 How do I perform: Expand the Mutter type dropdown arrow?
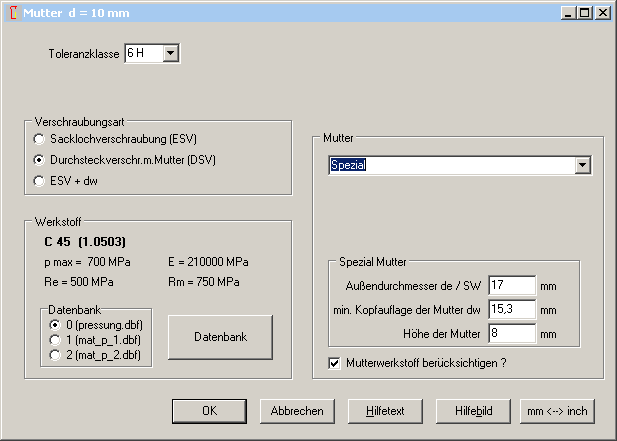click(x=582, y=165)
